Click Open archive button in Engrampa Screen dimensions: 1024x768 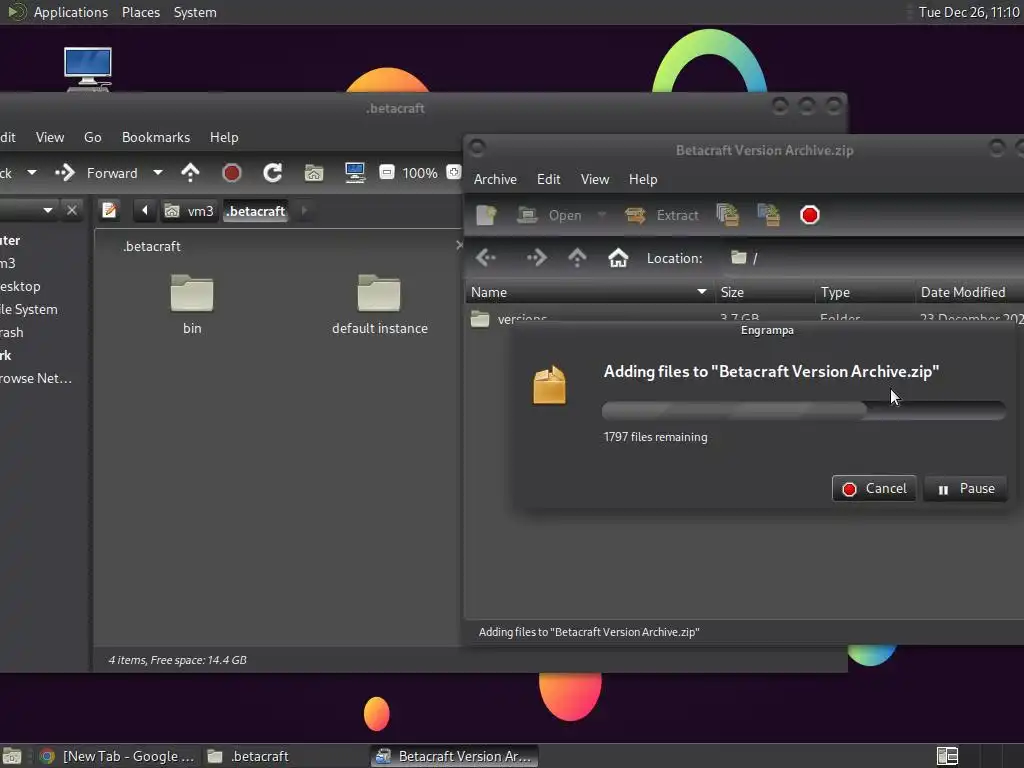[549, 215]
